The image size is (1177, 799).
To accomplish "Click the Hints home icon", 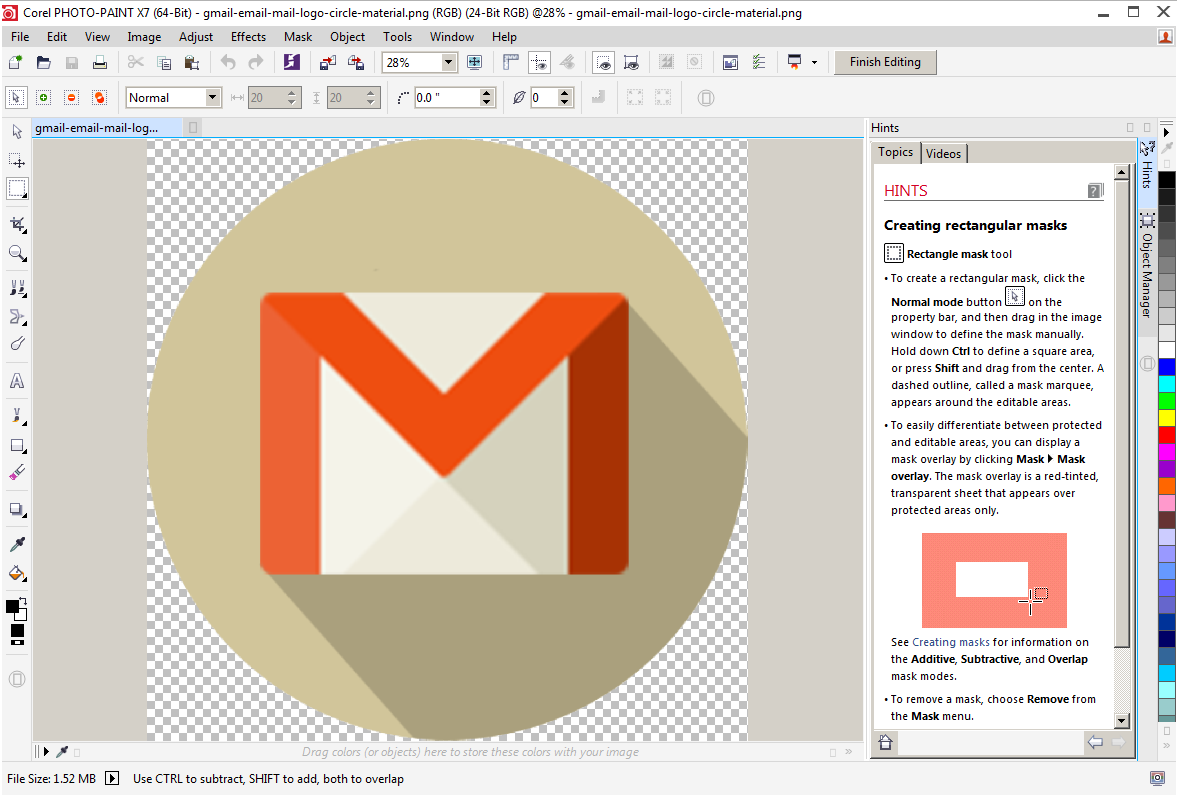I will coord(886,743).
